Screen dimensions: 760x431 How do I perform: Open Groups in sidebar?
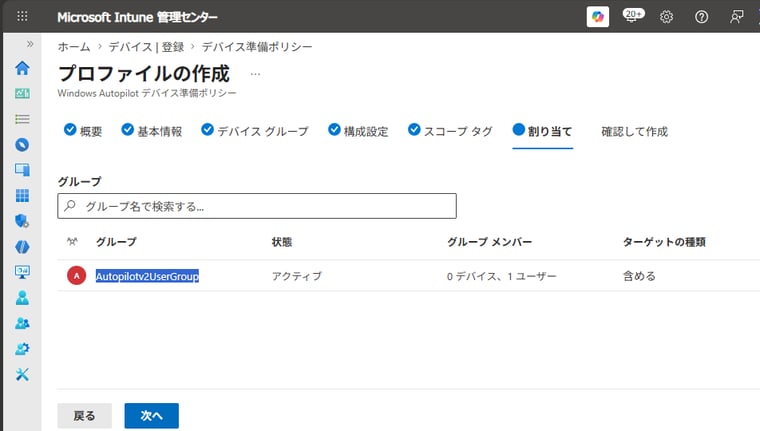[22, 323]
